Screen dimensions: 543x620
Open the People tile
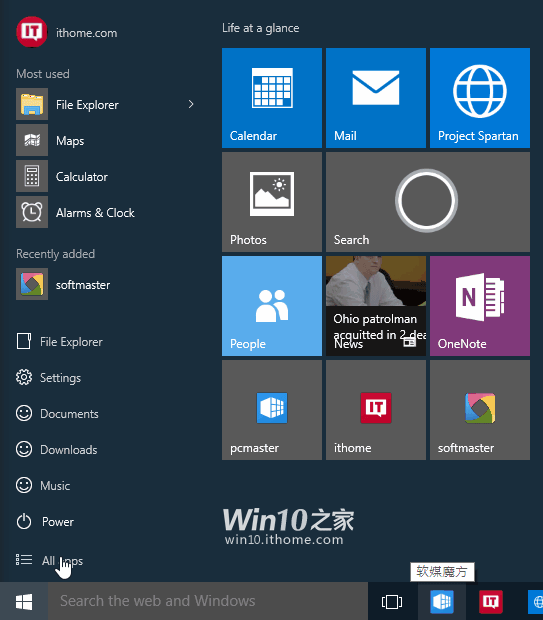[272, 306]
